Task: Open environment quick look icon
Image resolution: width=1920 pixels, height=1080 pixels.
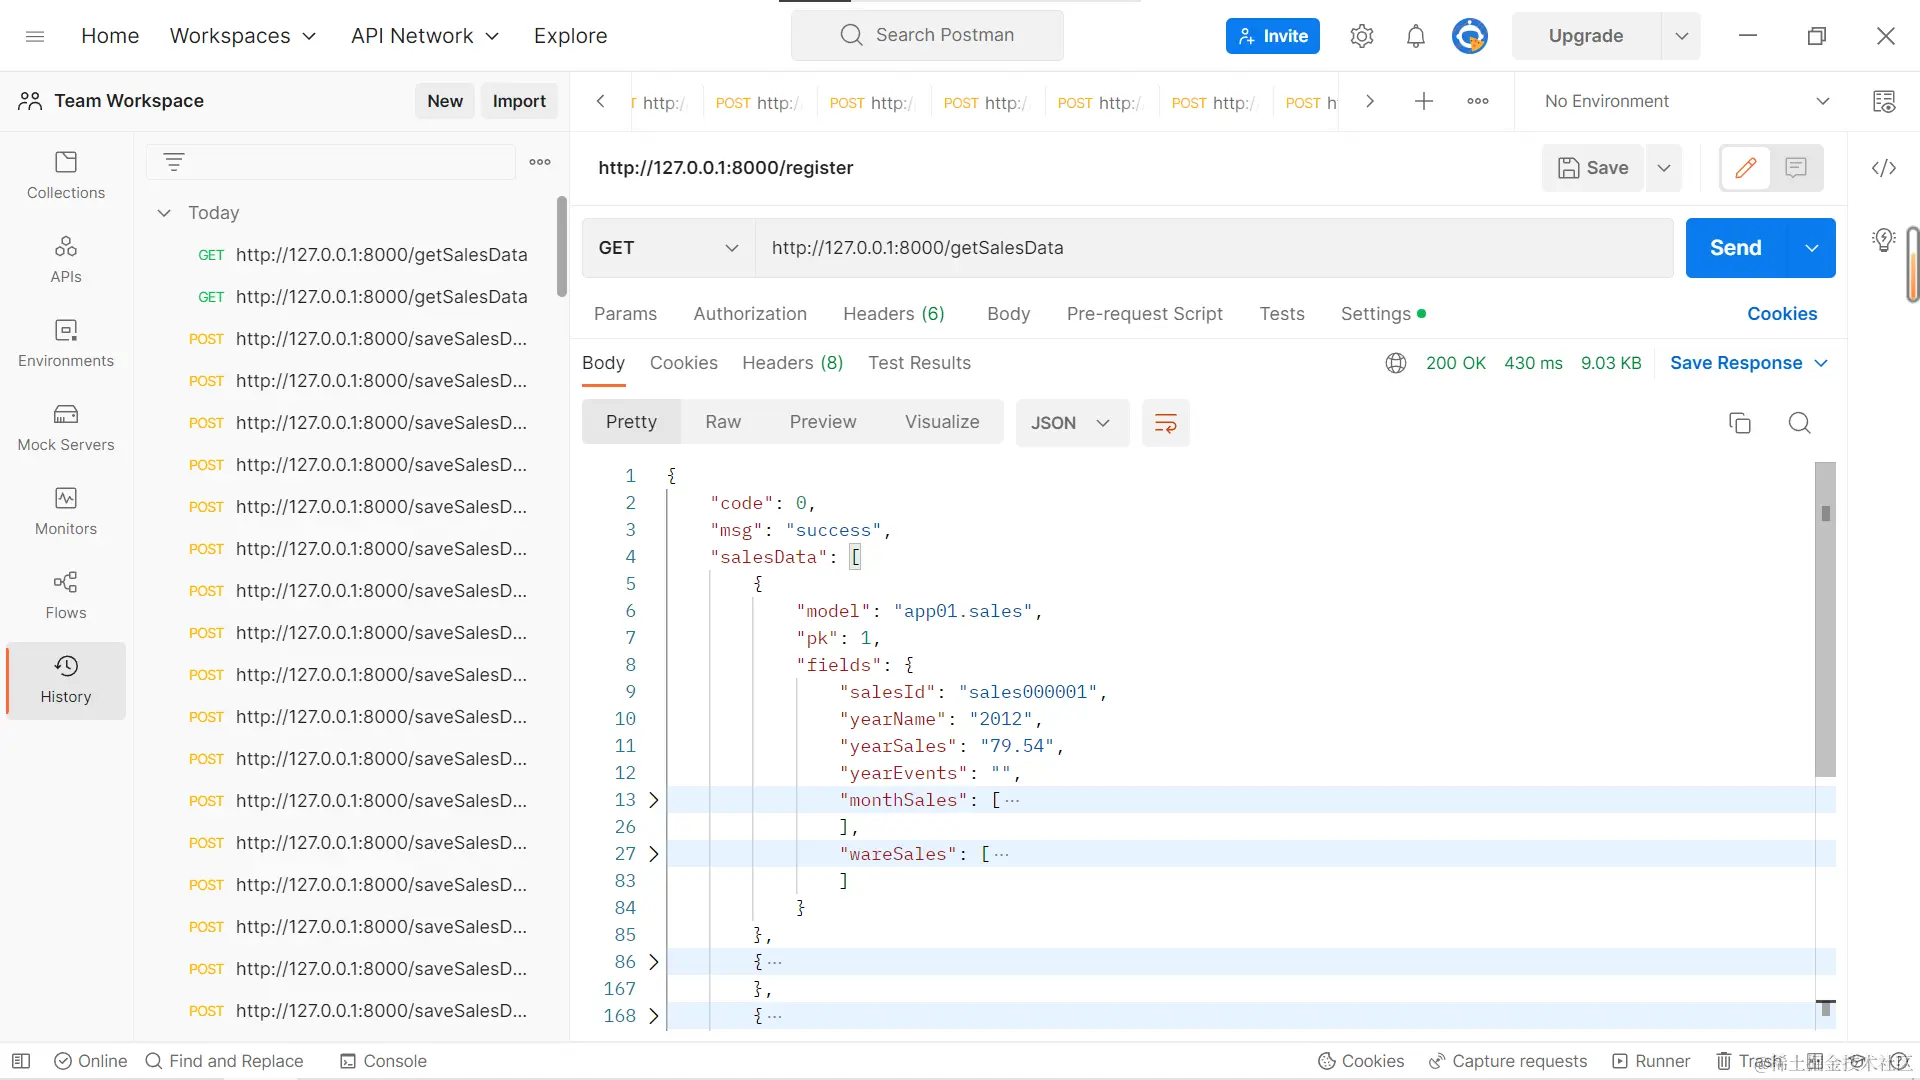Action: coord(1884,101)
